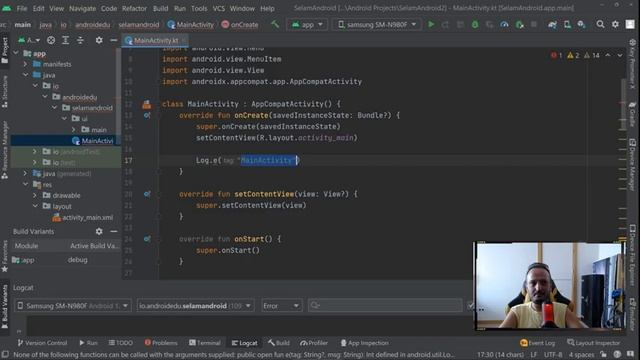Switch to the MainActivity.kt editor tab
Viewport: 640px width, 360px height.
click(156, 40)
